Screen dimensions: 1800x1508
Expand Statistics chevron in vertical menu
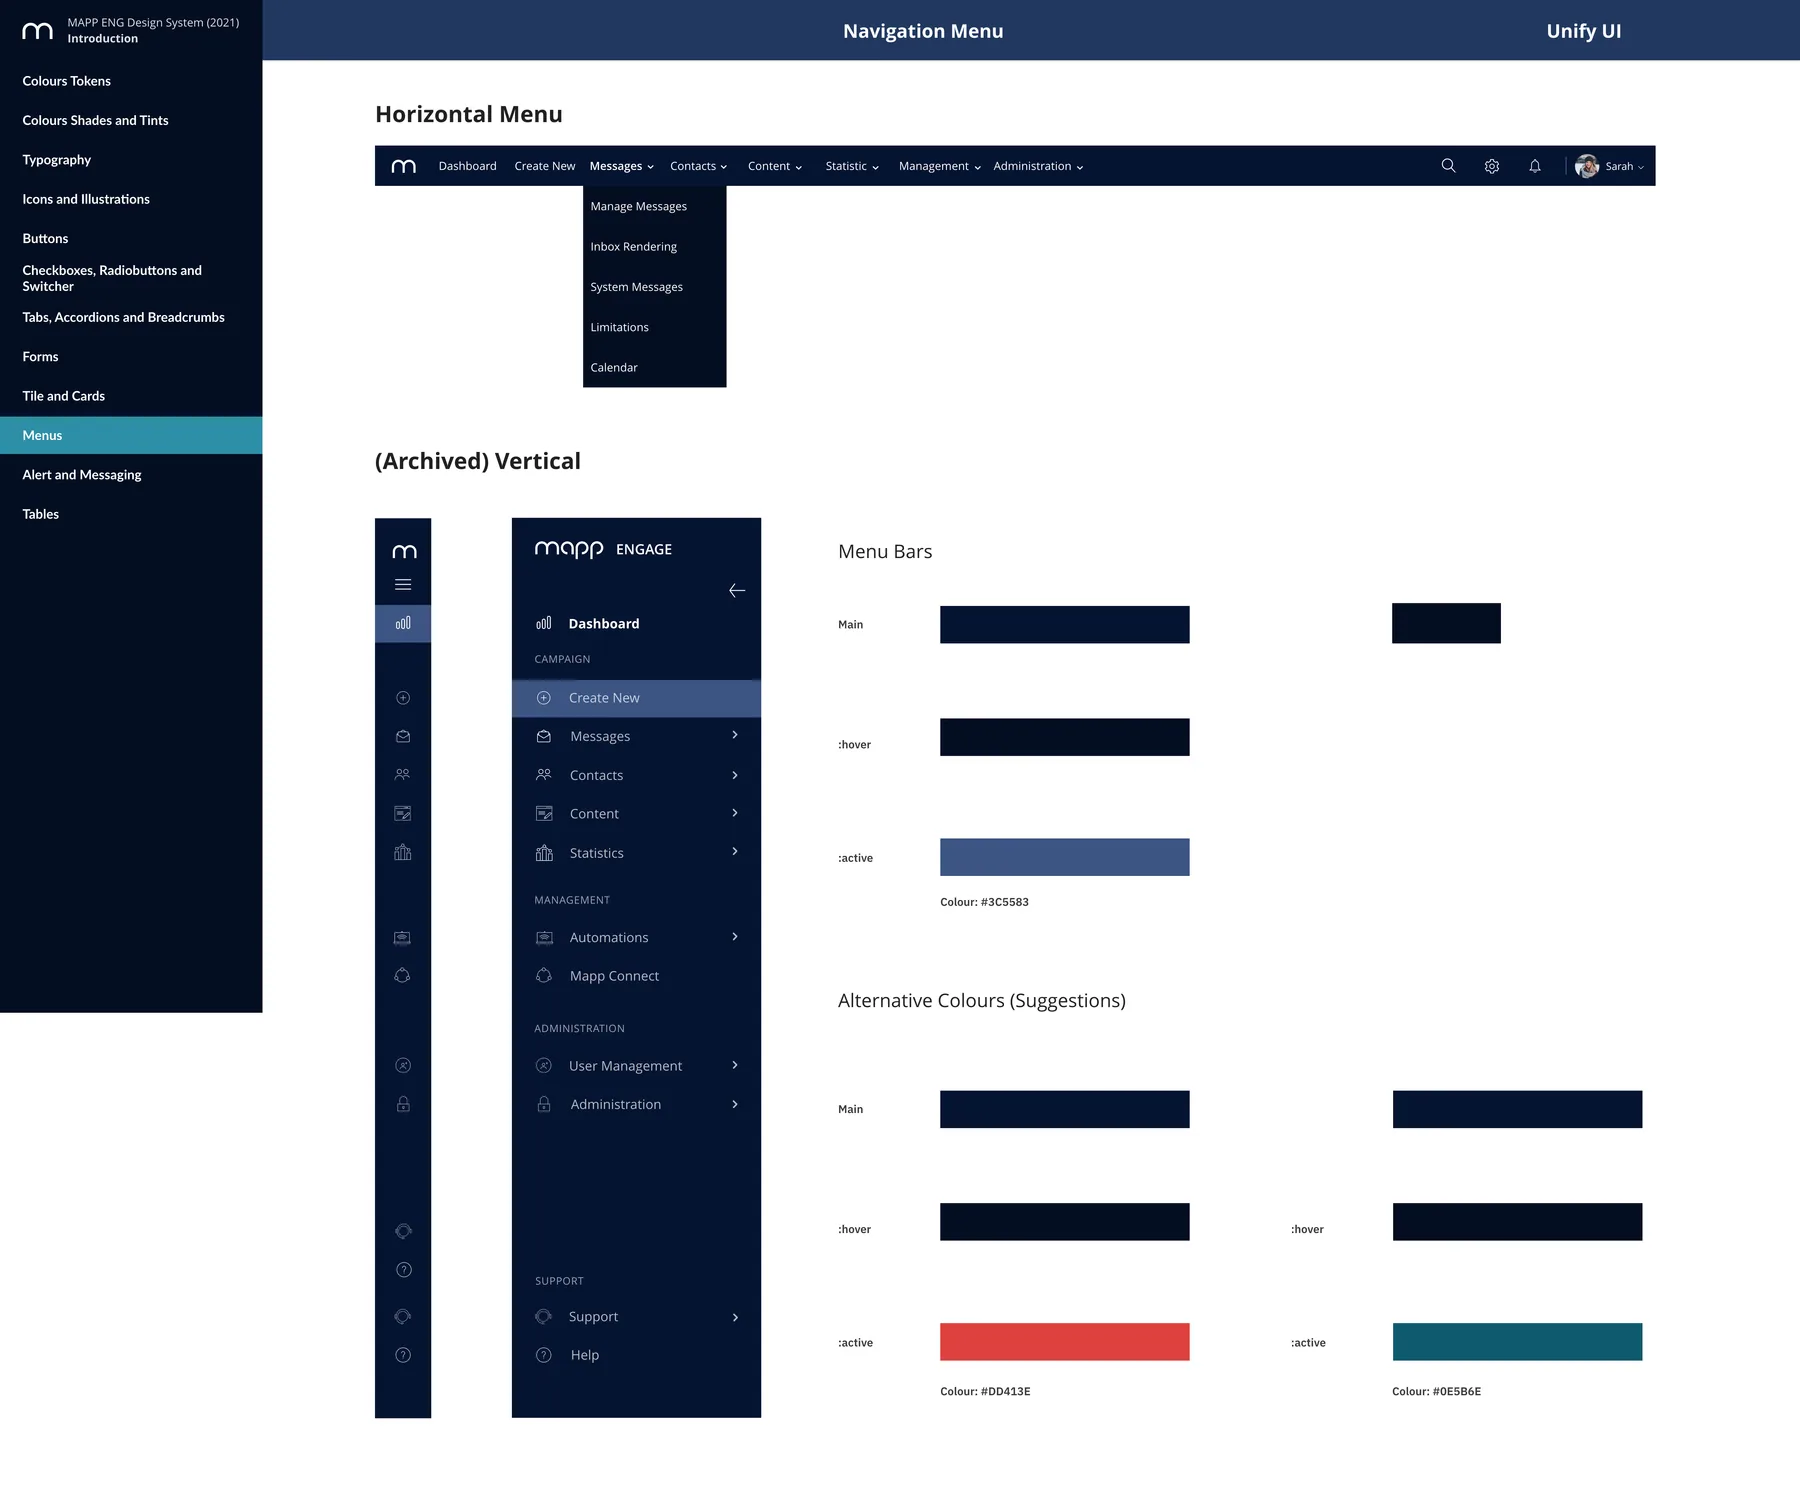(735, 852)
